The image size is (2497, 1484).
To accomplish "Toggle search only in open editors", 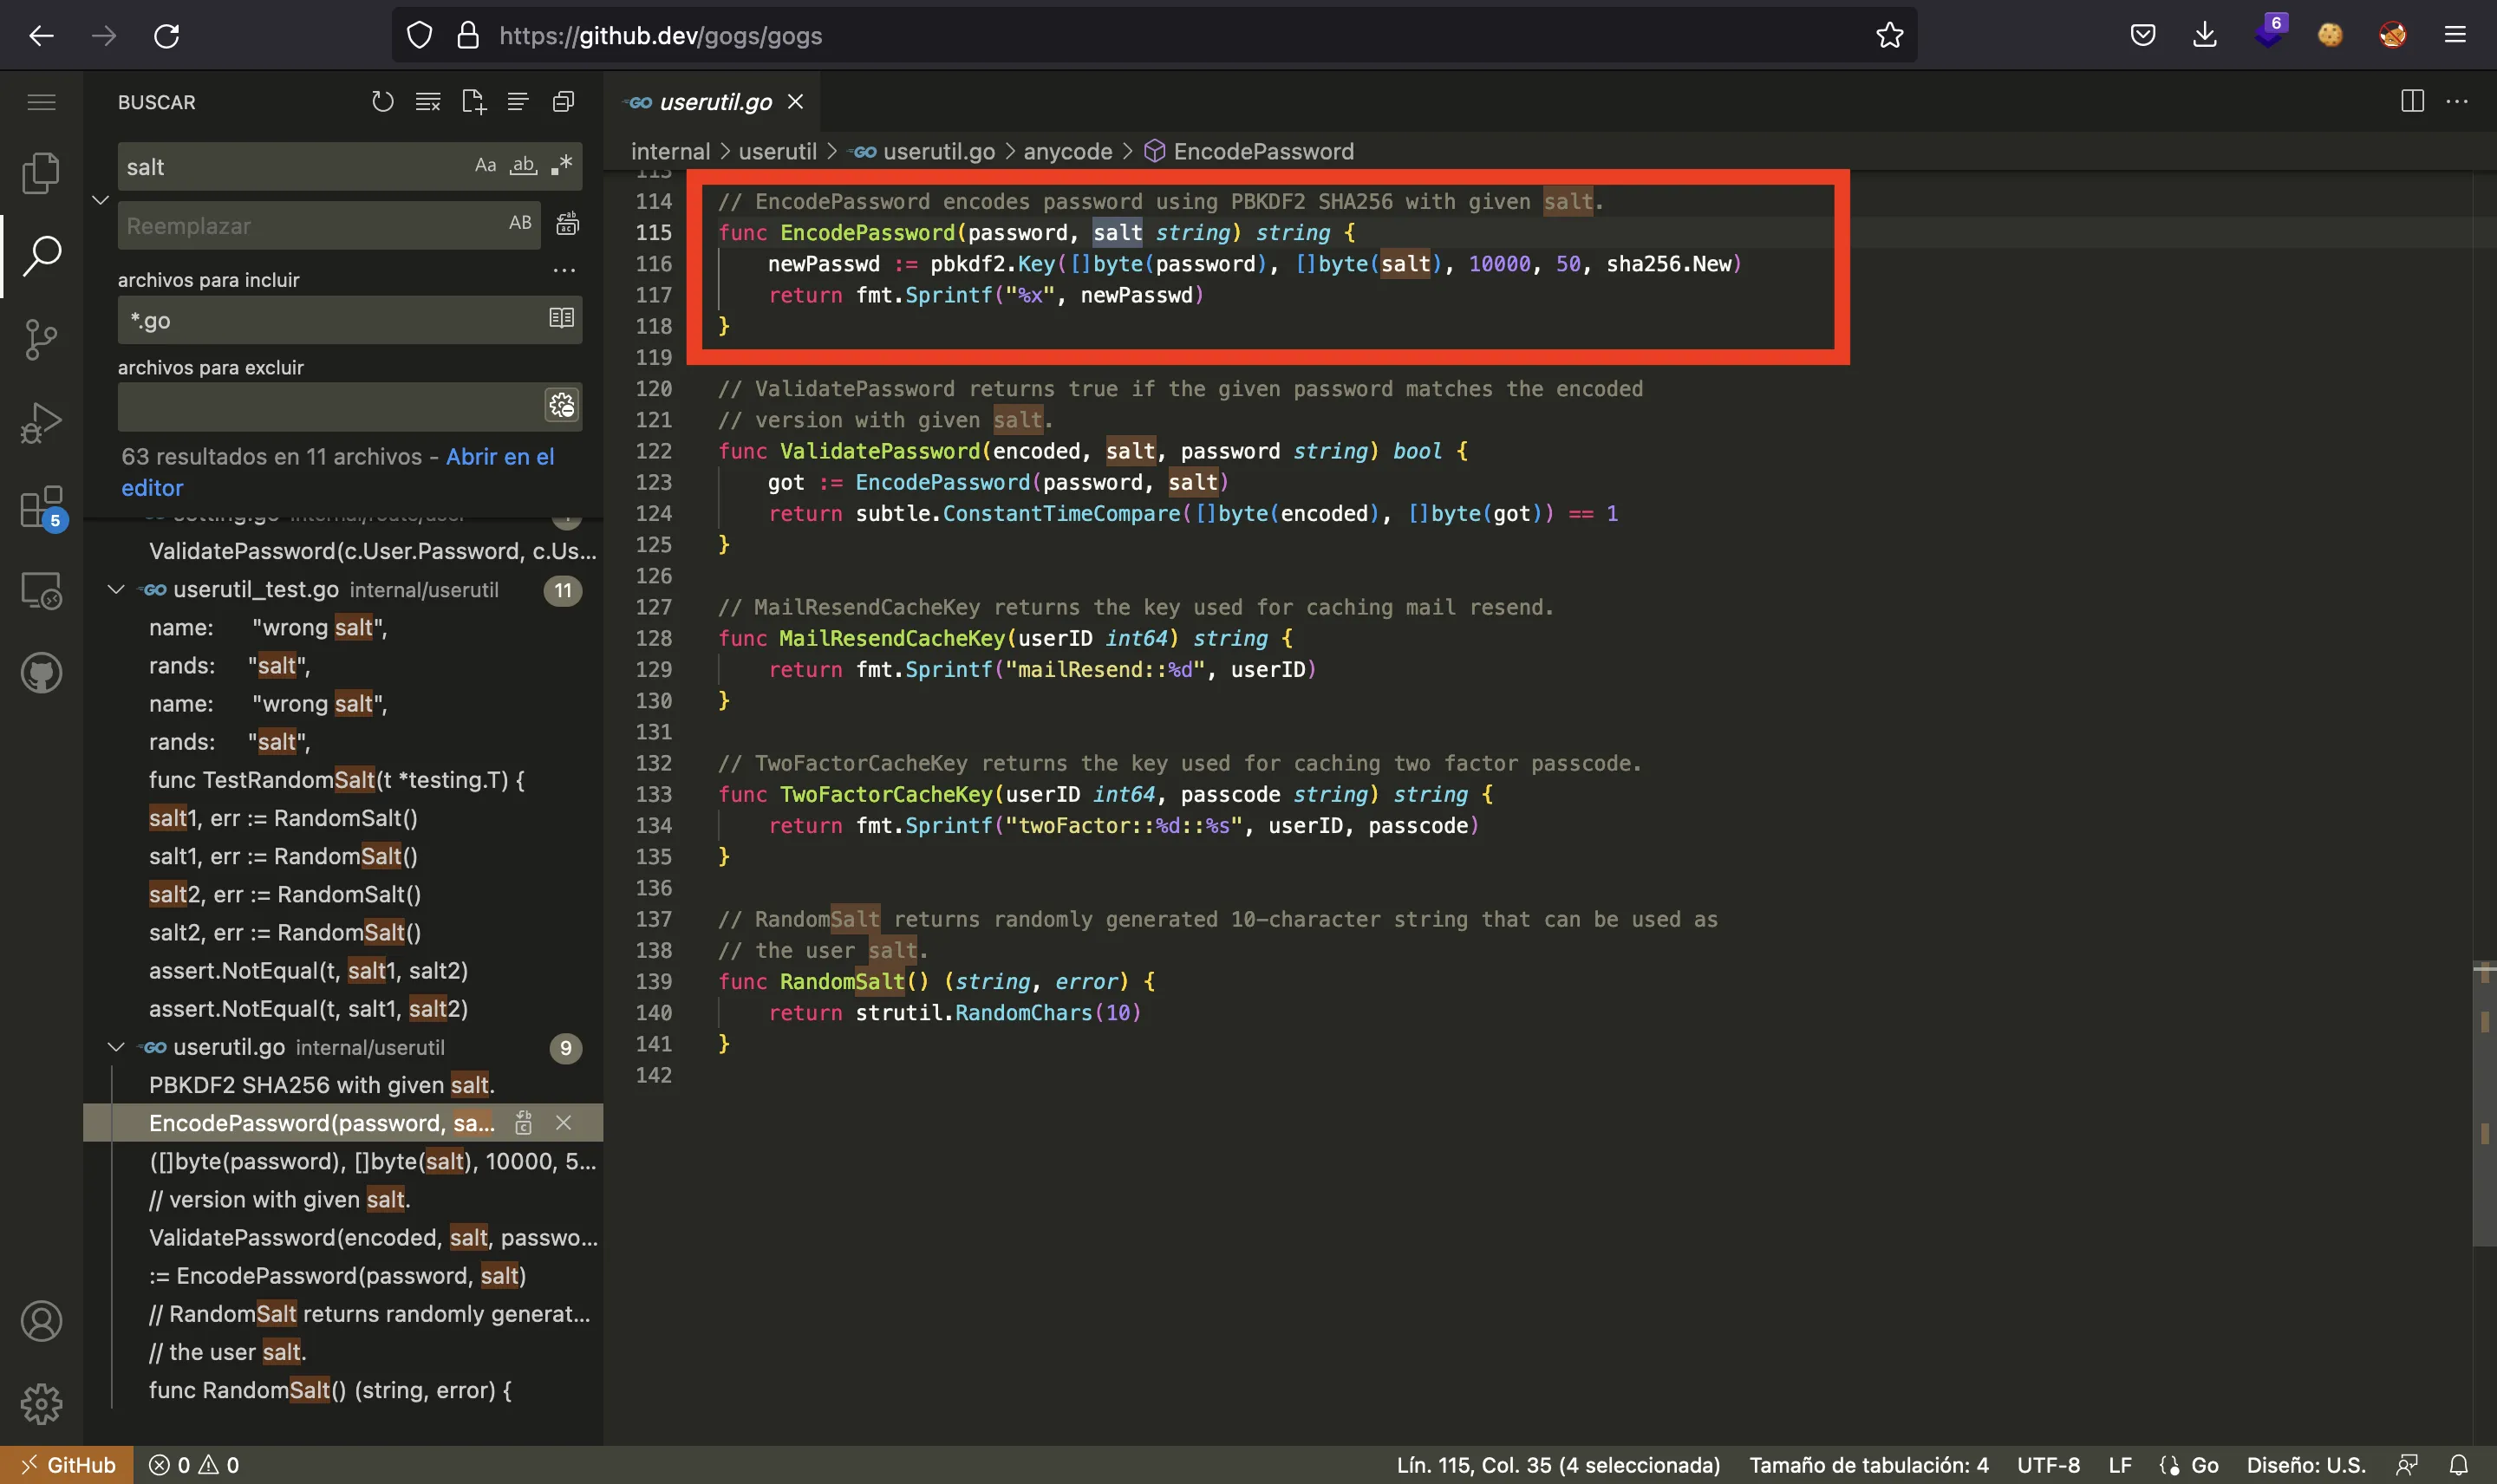I will click(x=562, y=318).
